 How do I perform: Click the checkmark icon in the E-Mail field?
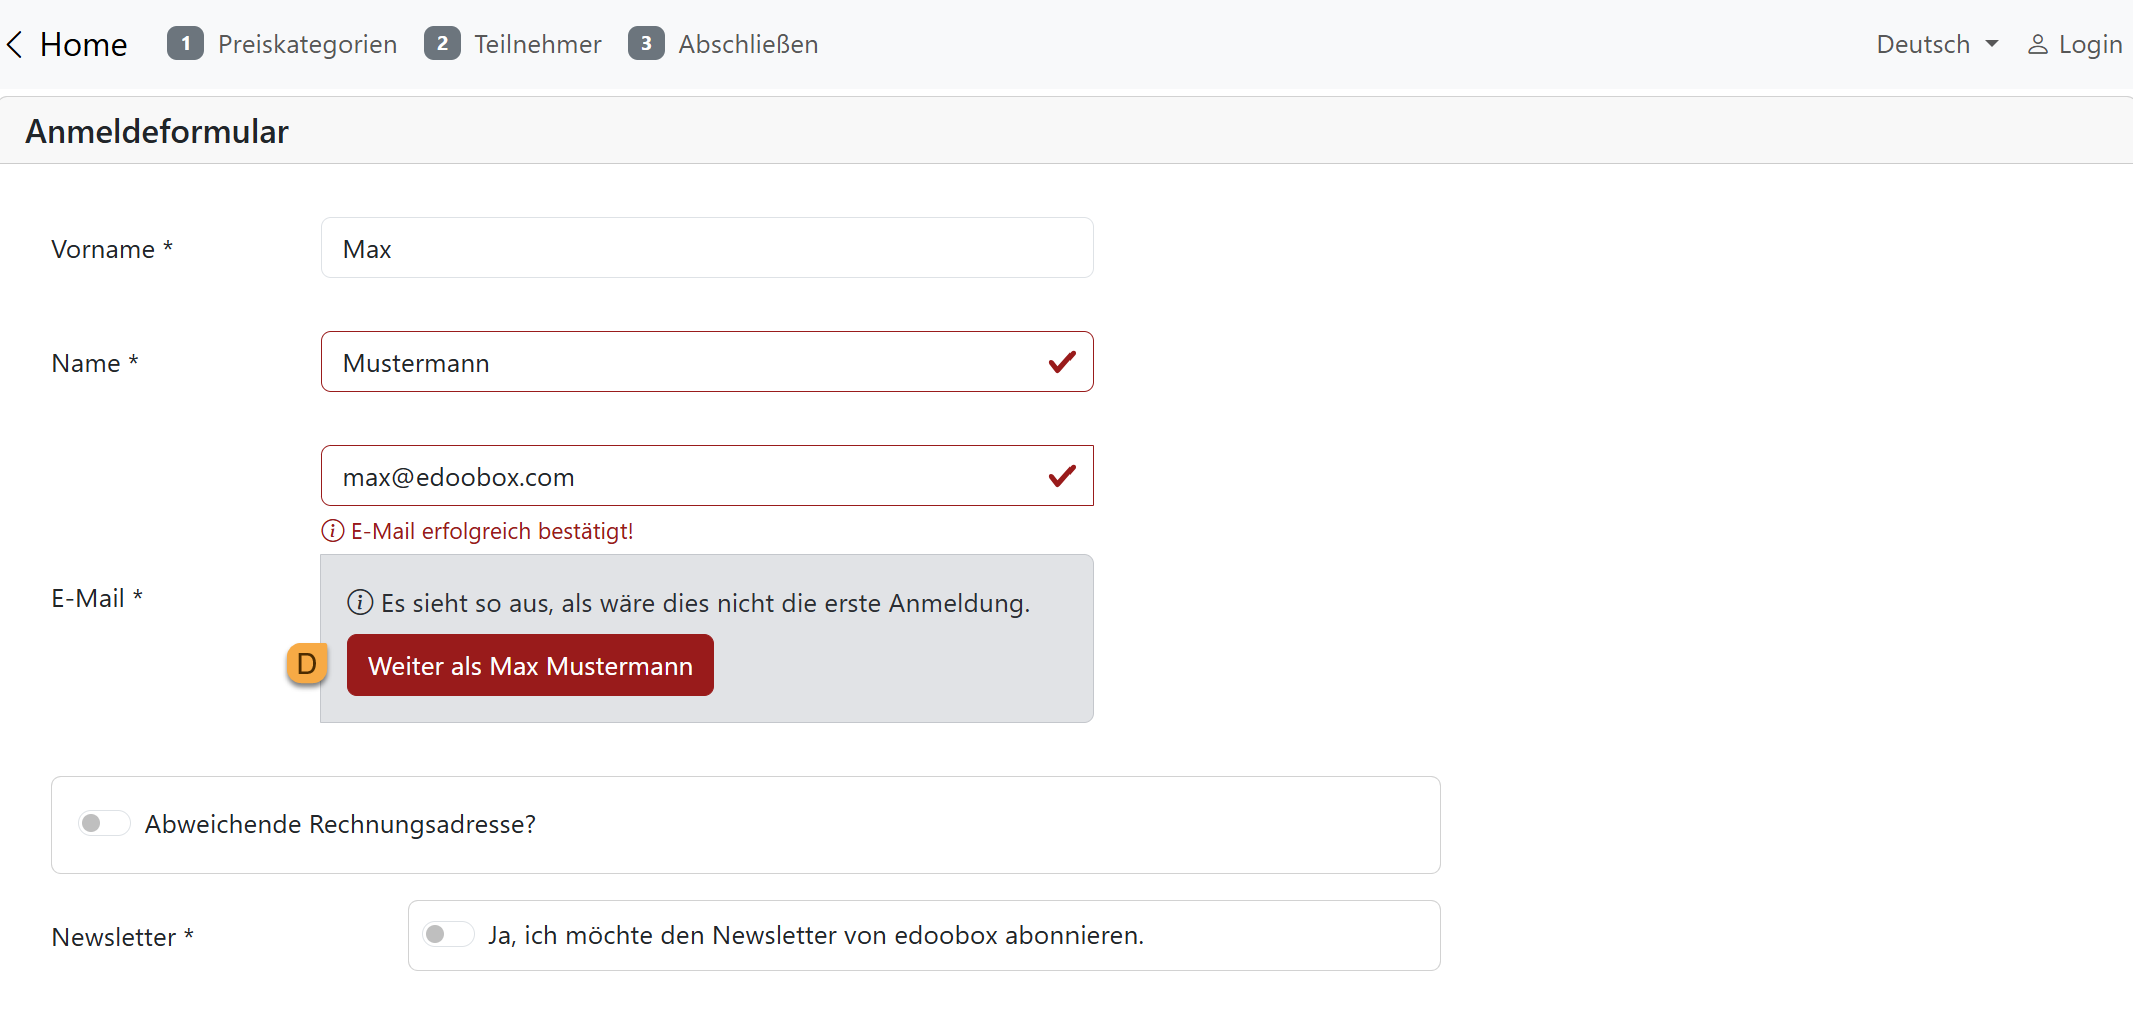(x=1062, y=476)
